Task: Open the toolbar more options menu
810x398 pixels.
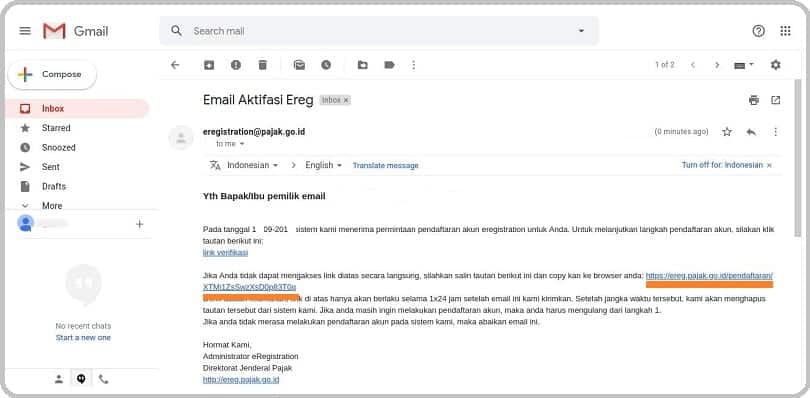Action: pyautogui.click(x=413, y=65)
